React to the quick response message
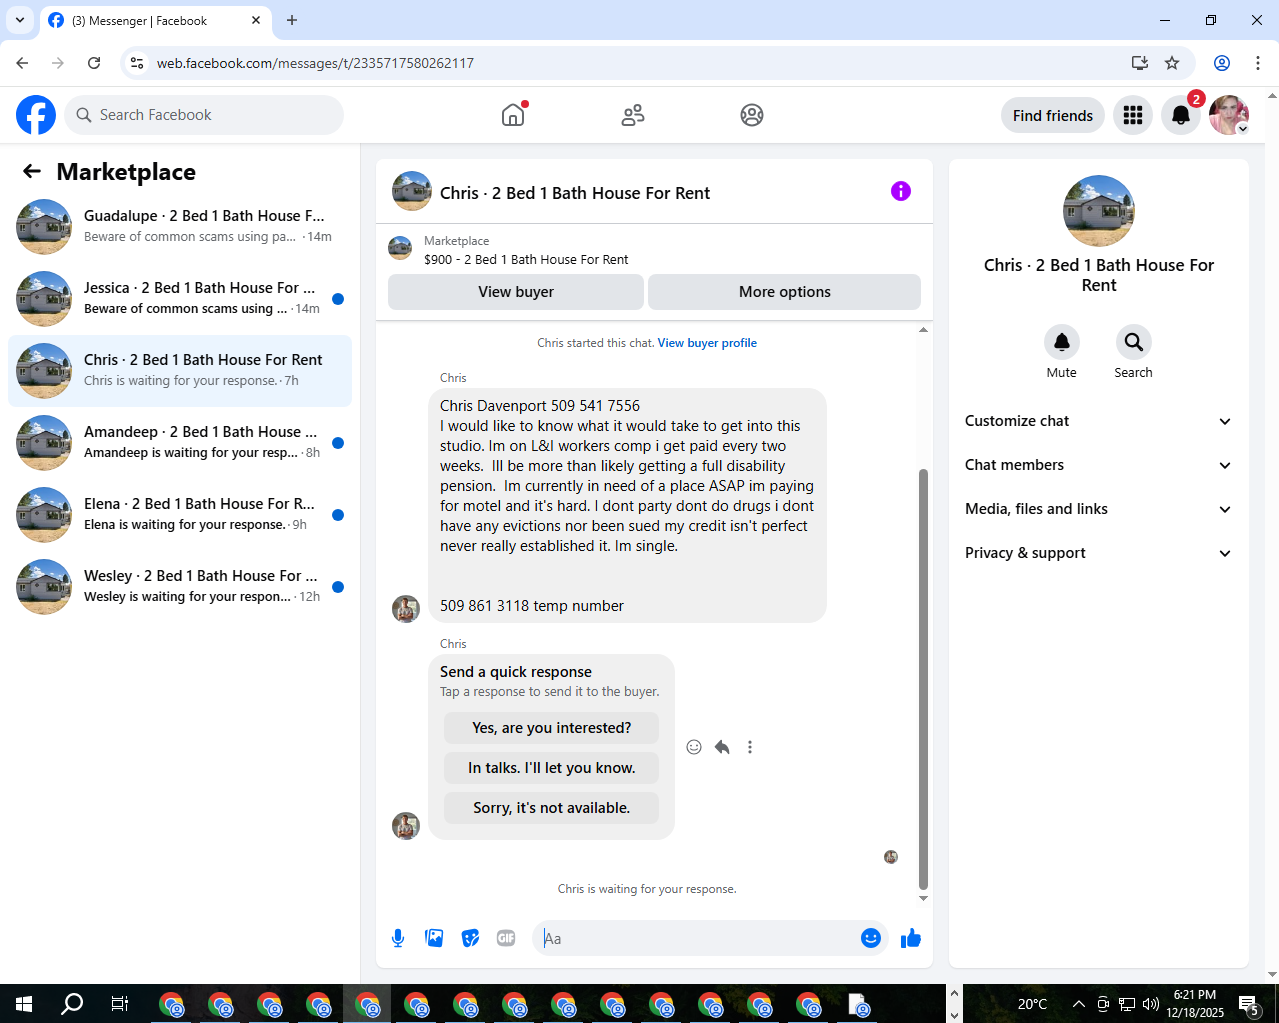Screen dimensions: 1279x1023 click(694, 747)
